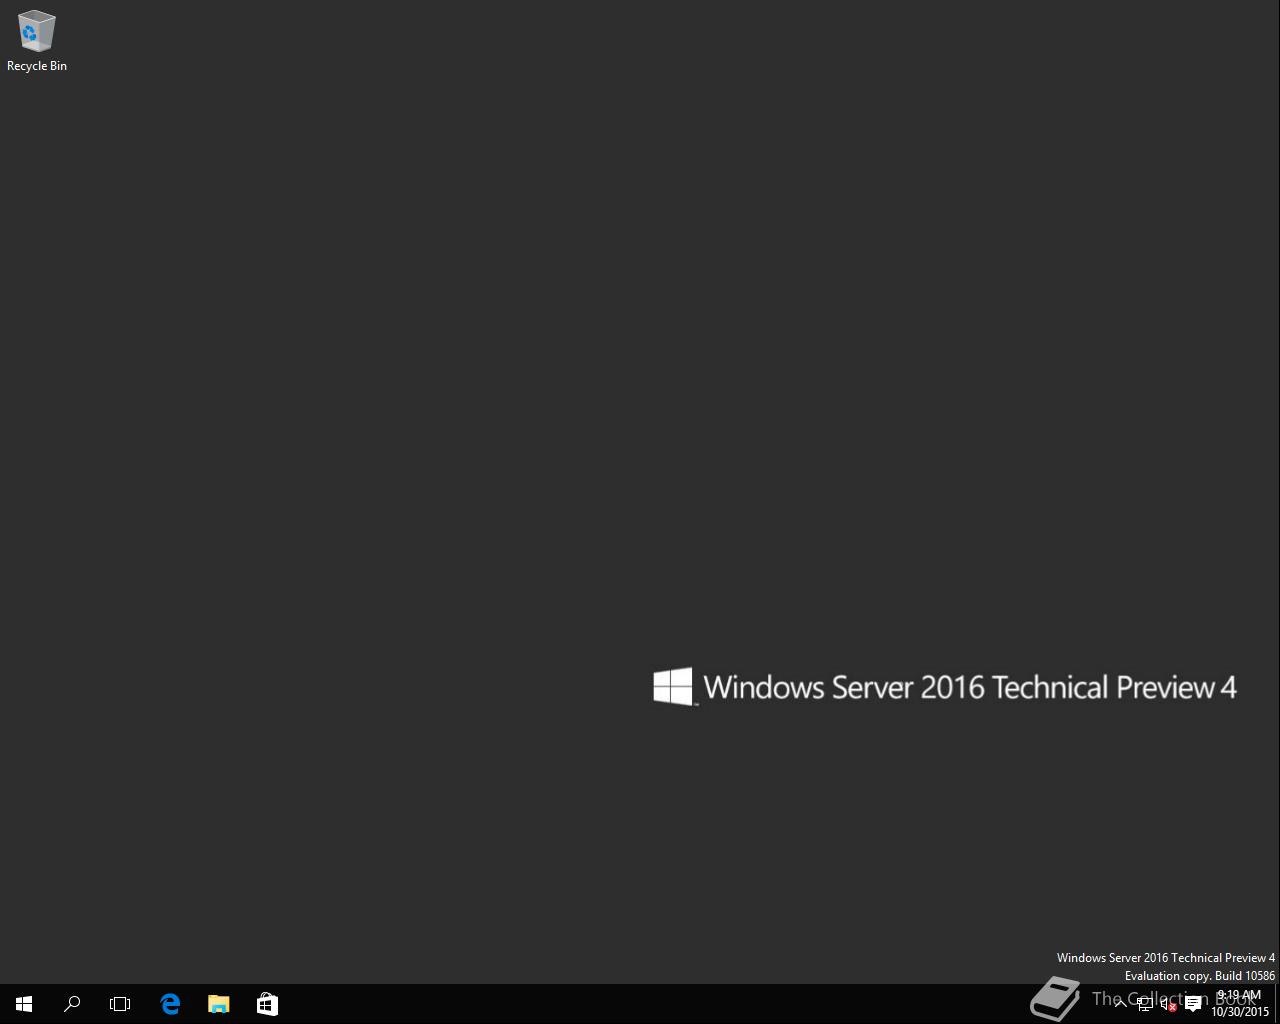Open the Action Center notifications

[1193, 1004]
